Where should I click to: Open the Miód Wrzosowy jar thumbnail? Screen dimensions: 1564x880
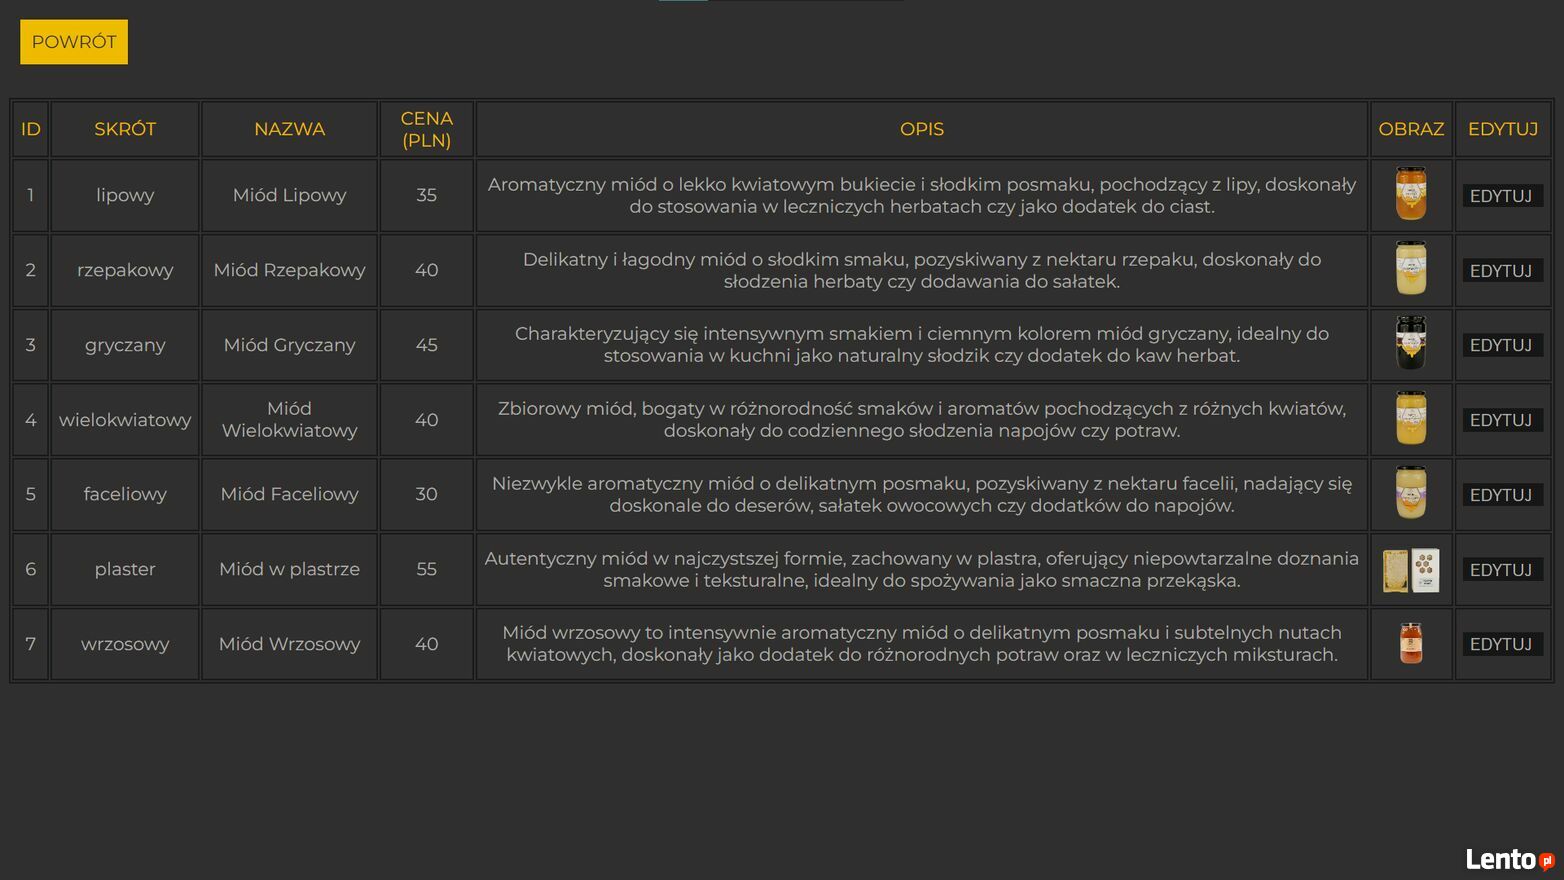tap(1411, 643)
